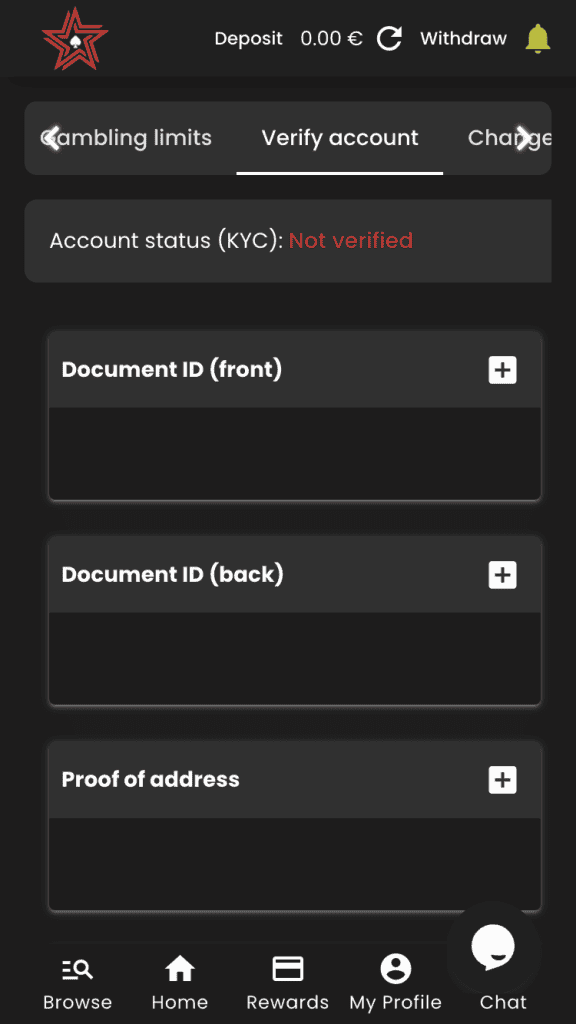This screenshot has height=1024, width=576.
Task: Expand Document ID (front) with plus icon
Action: click(x=502, y=370)
